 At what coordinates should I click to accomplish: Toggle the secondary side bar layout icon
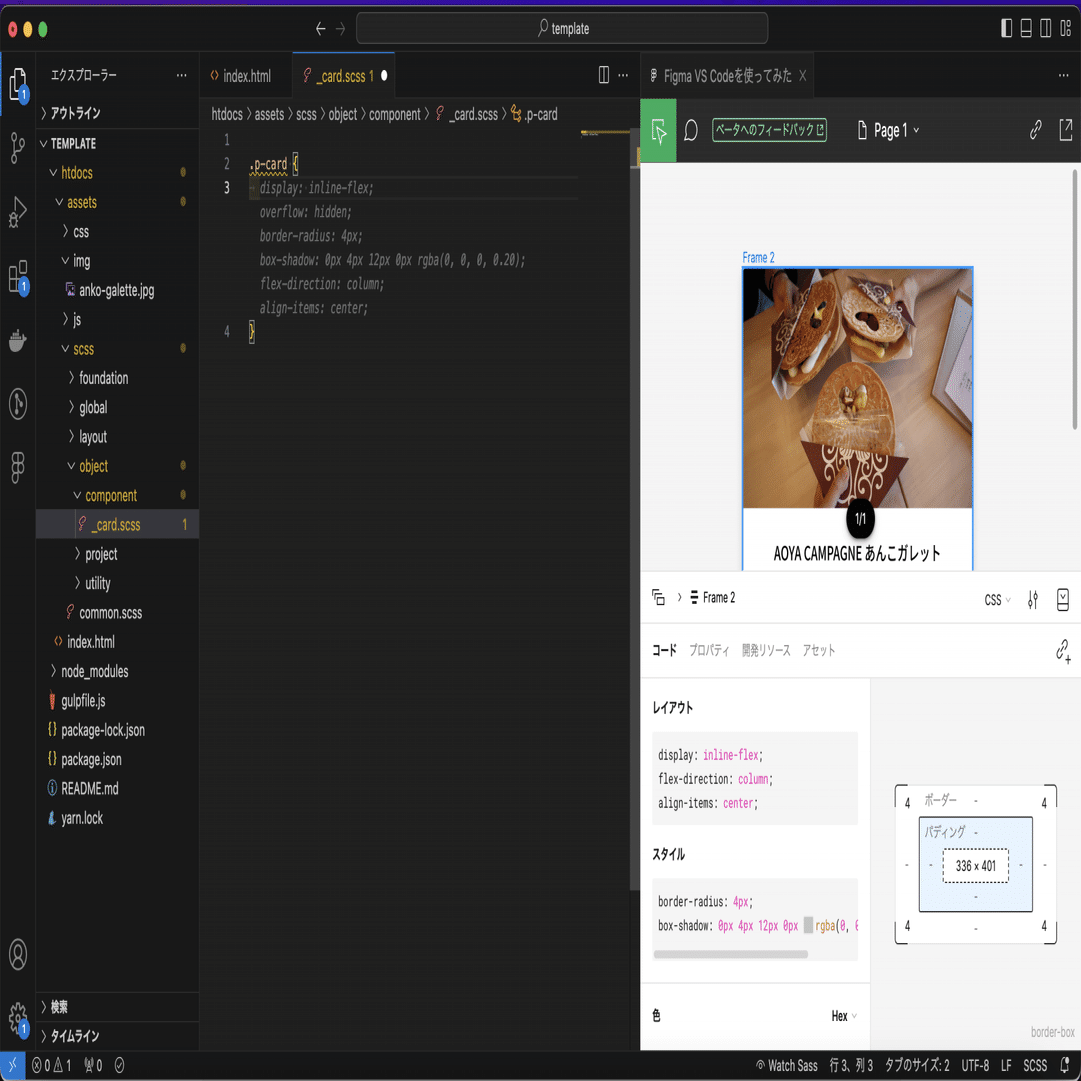pos(1046,28)
